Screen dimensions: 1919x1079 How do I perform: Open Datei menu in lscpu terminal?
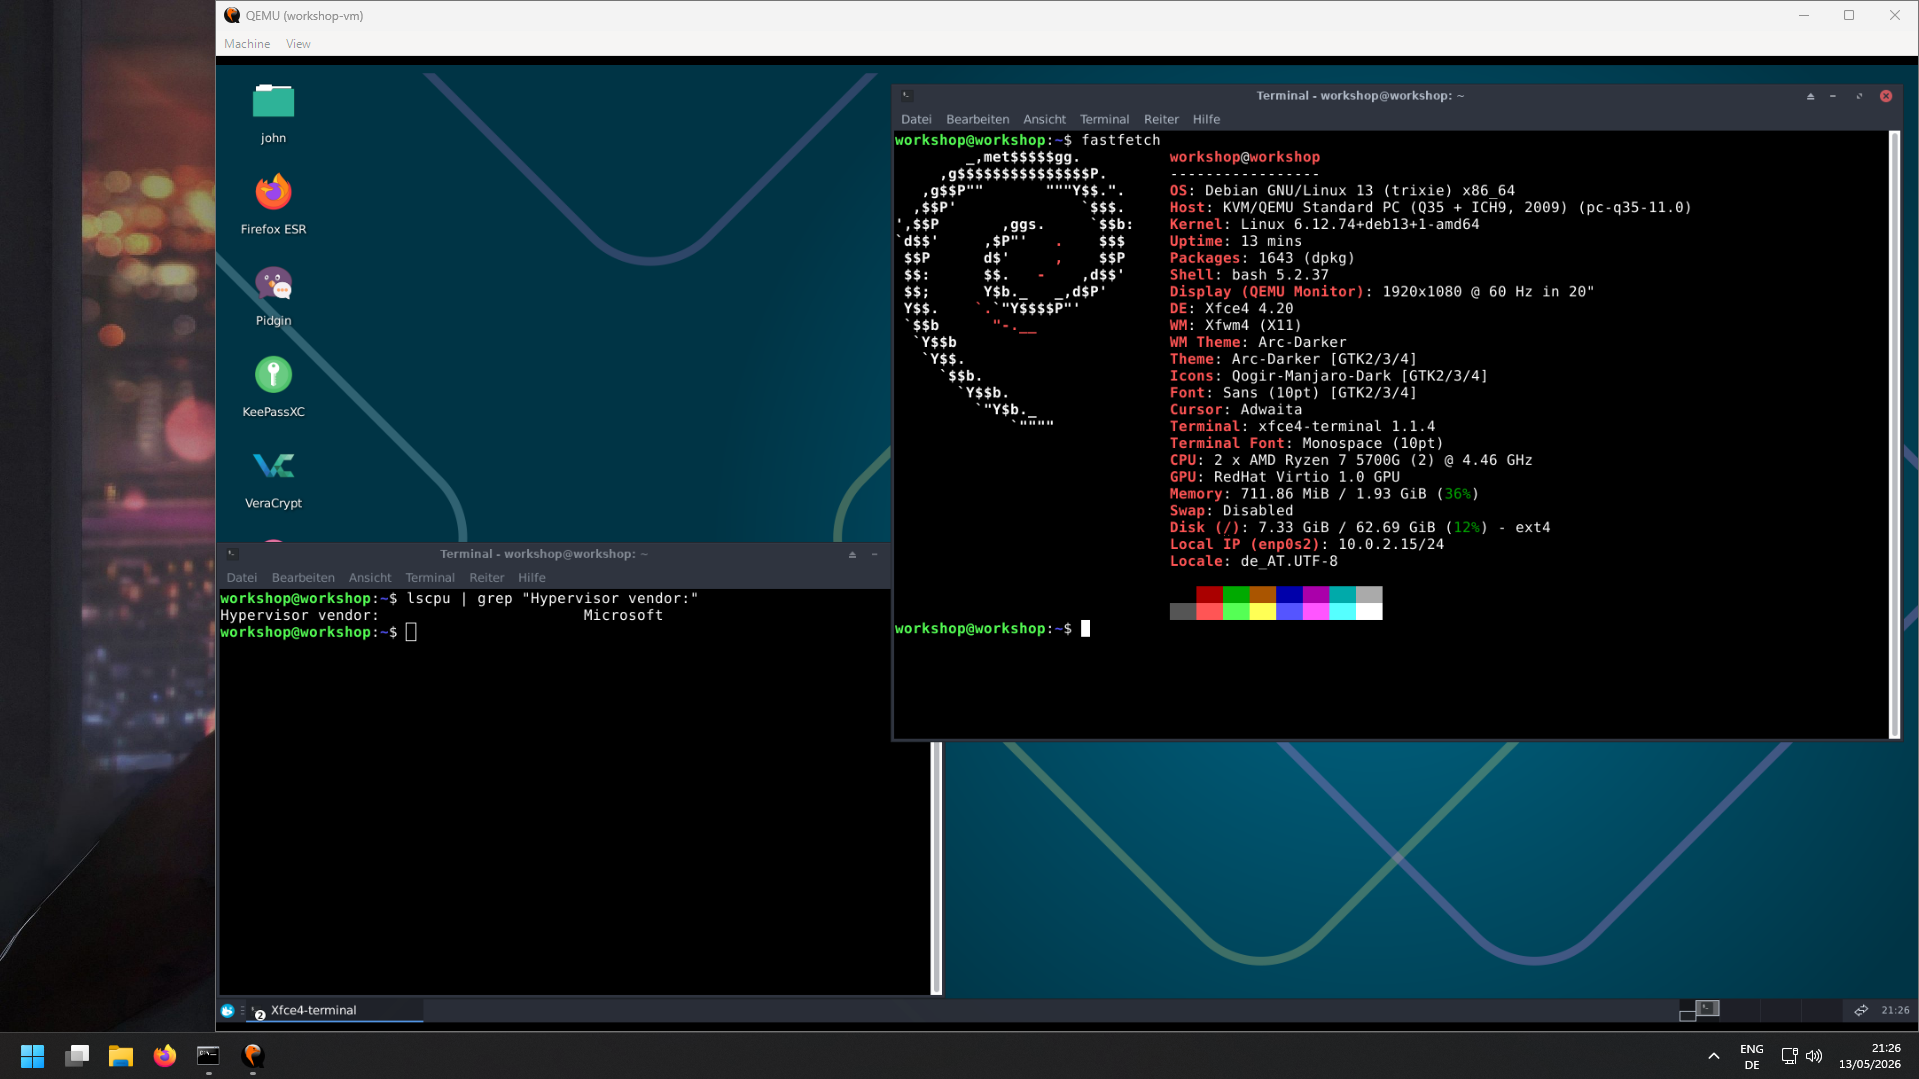[x=241, y=578]
